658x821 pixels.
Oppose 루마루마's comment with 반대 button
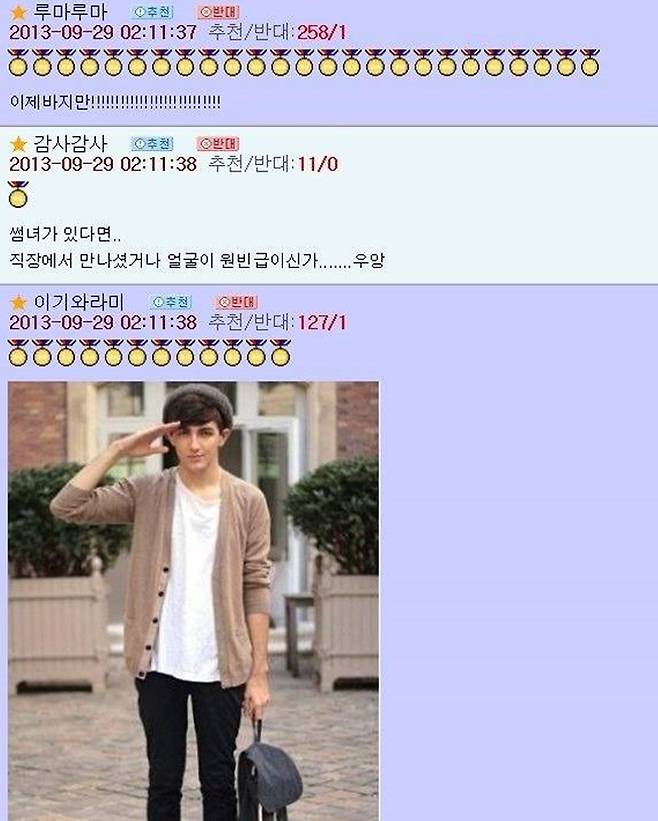pyautogui.click(x=218, y=12)
